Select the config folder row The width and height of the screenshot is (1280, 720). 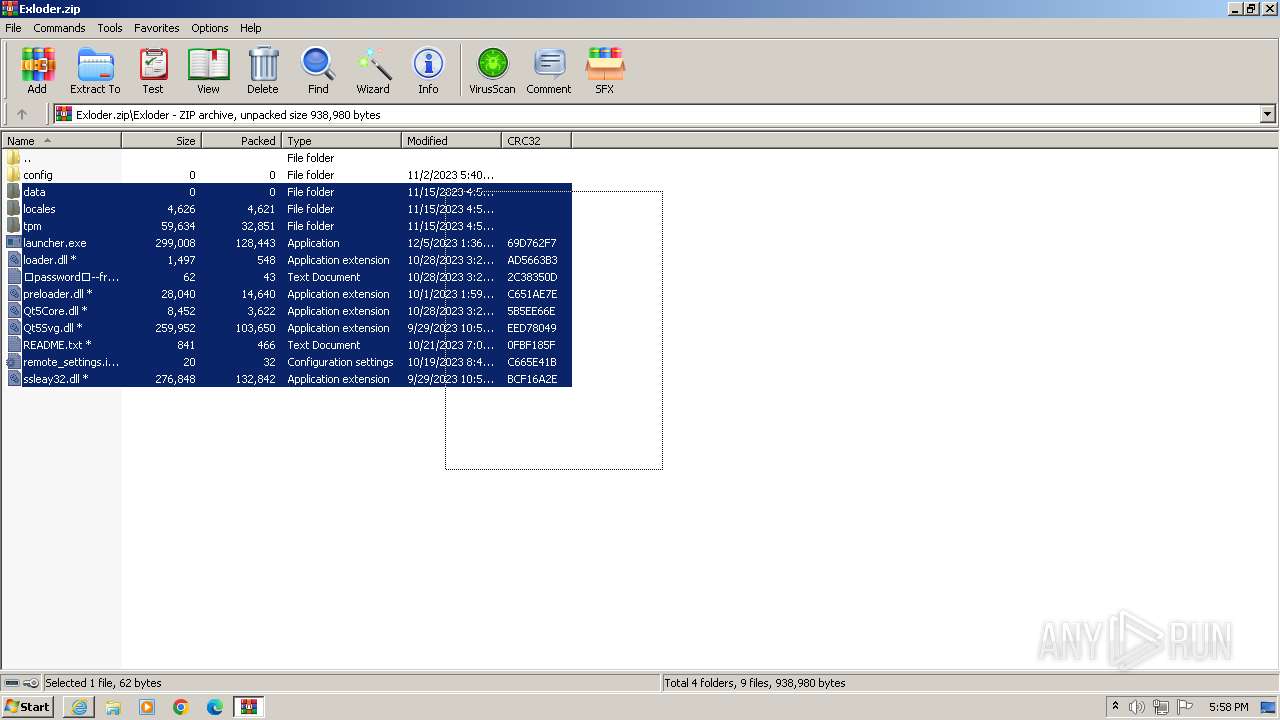286,175
